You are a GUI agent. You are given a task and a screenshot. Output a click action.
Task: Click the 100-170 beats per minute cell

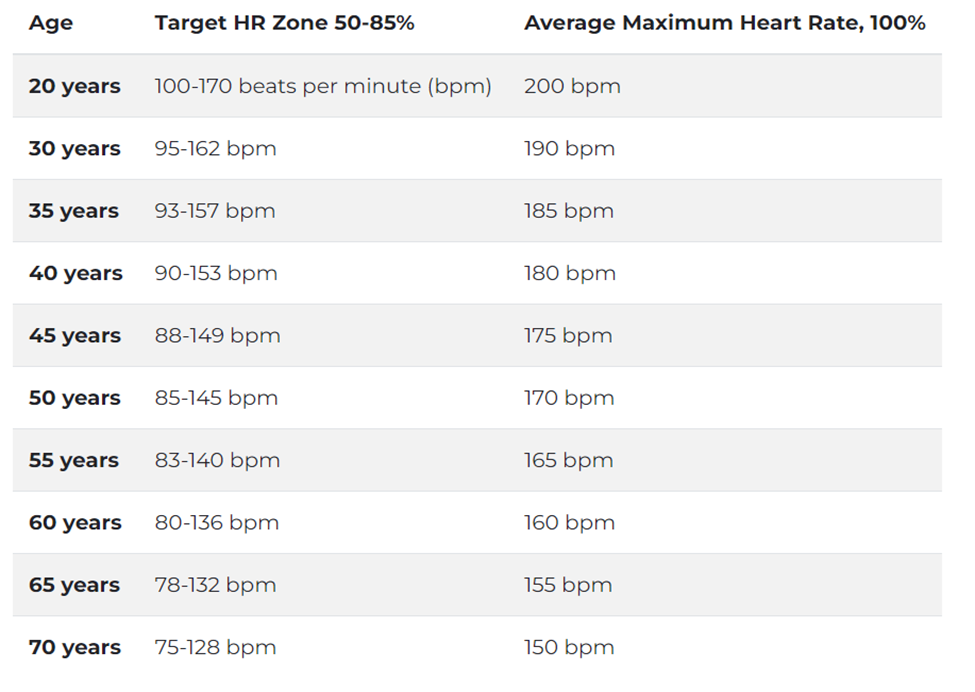(323, 86)
